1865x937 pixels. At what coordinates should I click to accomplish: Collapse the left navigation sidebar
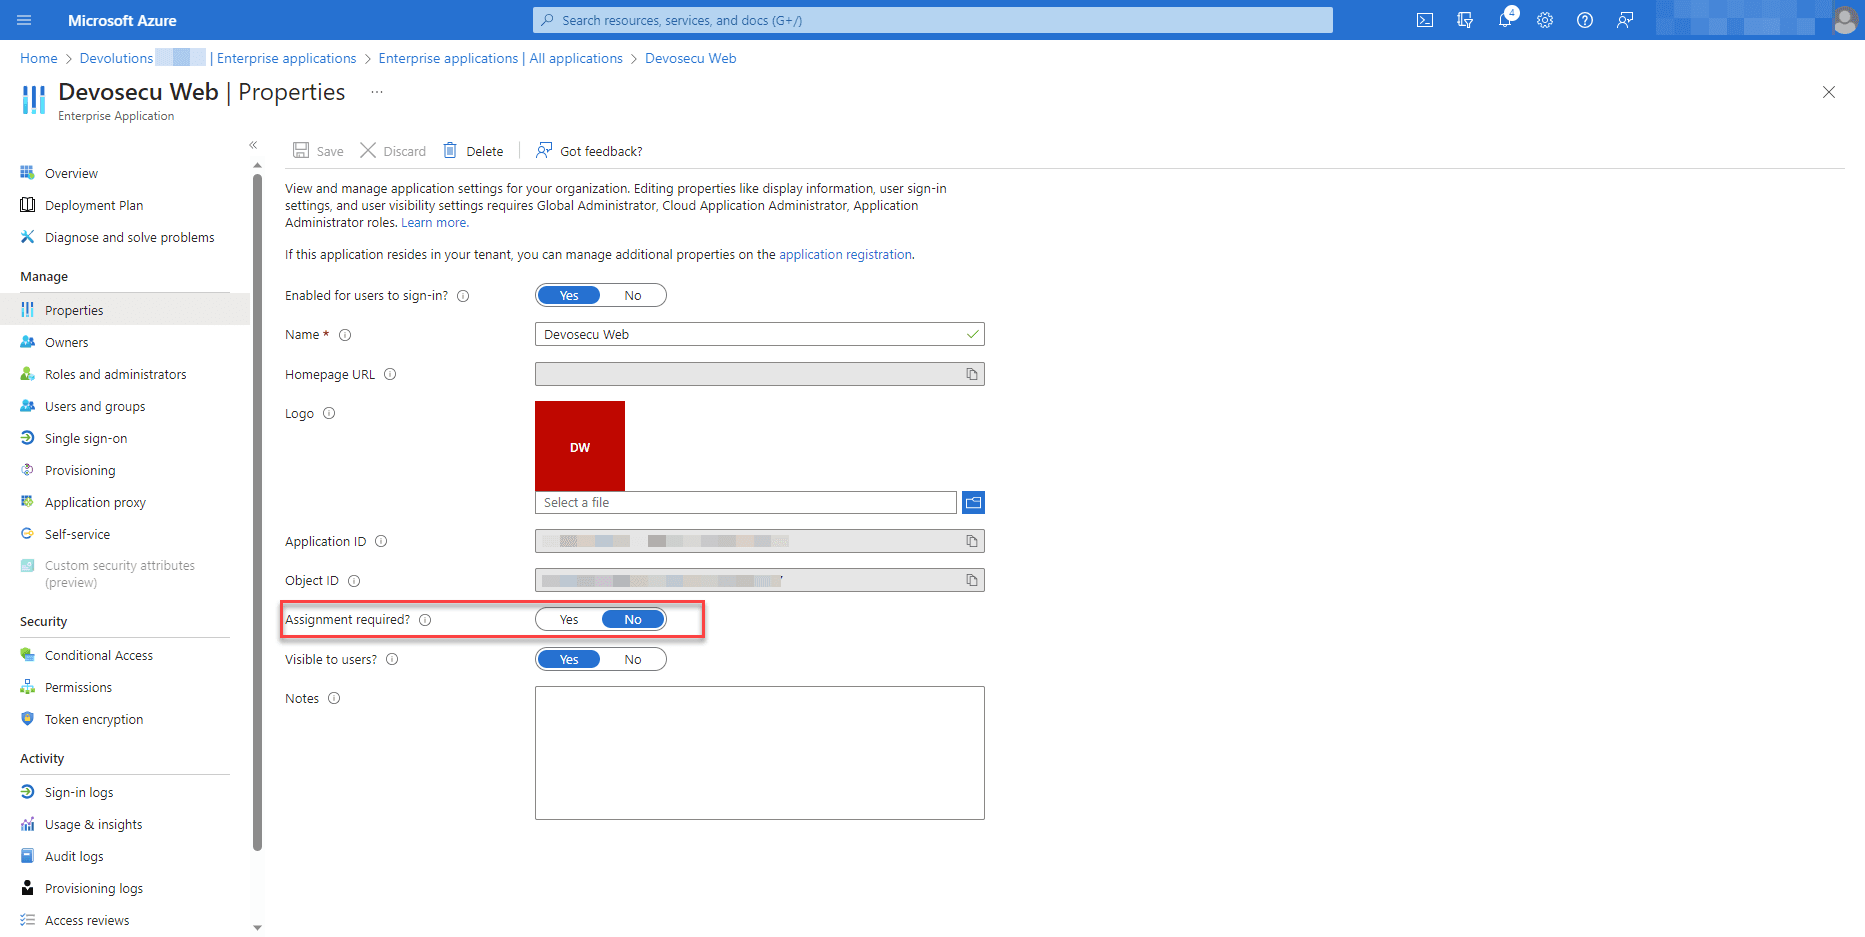pyautogui.click(x=253, y=145)
